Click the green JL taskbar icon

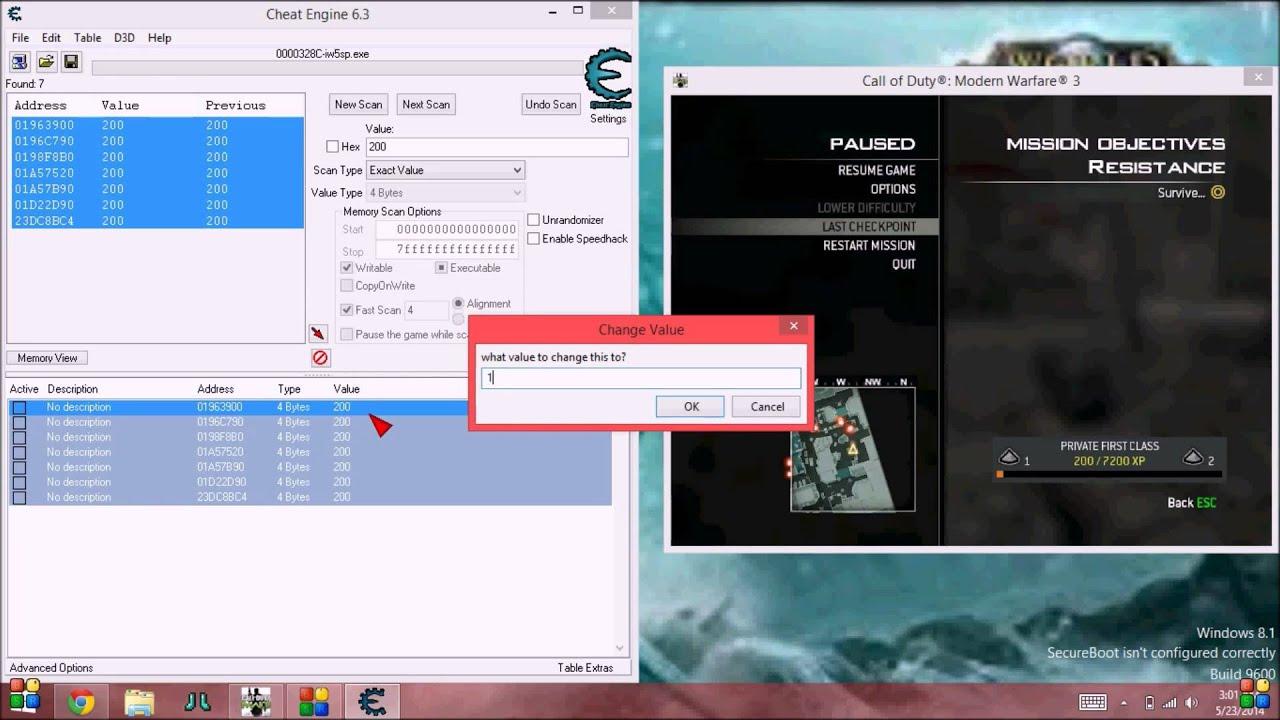[x=197, y=702]
